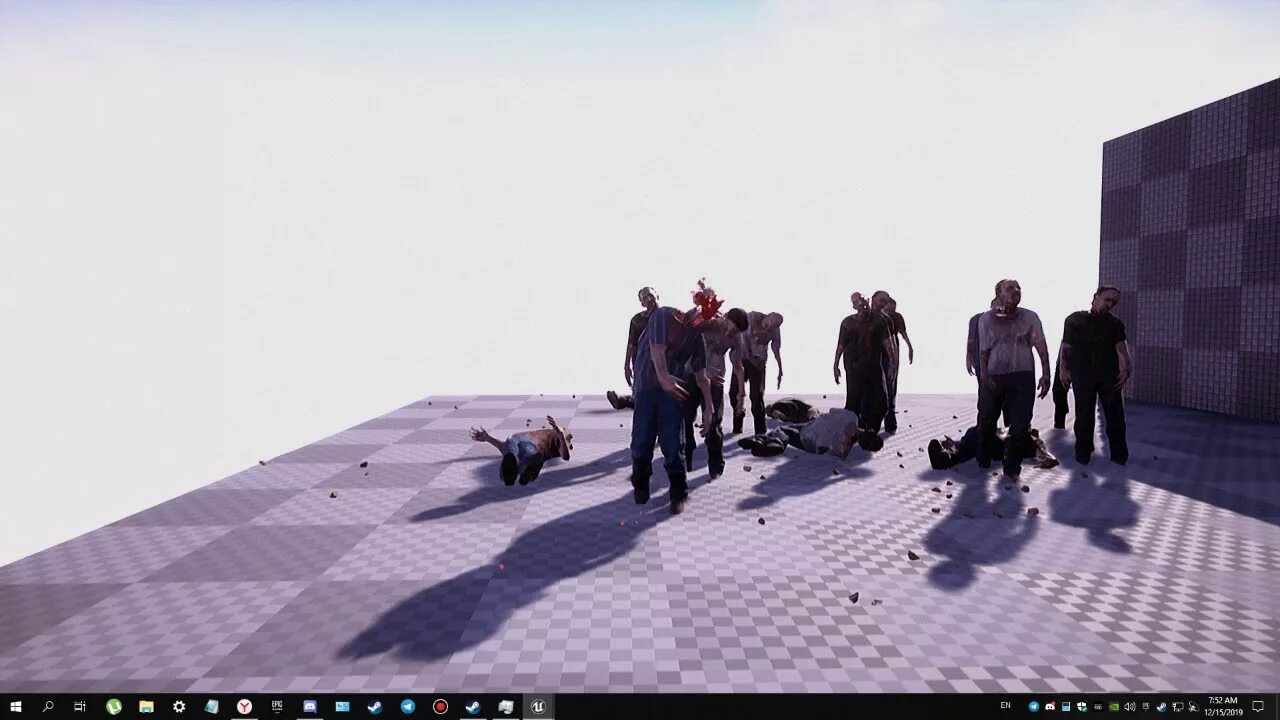Open Telegram from the taskbar buttons

(x=408, y=706)
